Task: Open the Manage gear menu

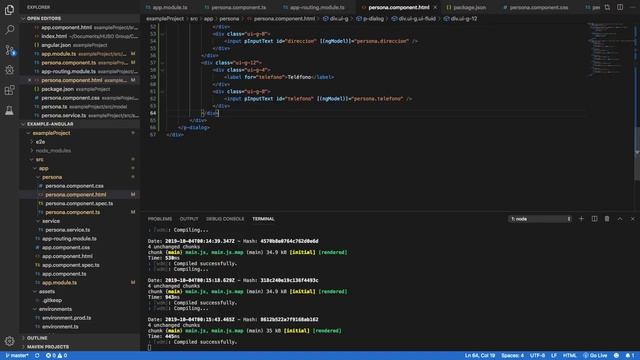Action: tap(9, 341)
